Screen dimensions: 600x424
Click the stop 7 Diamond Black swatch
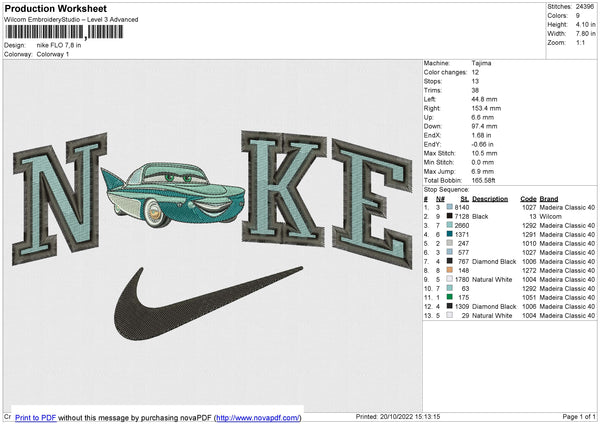449,261
